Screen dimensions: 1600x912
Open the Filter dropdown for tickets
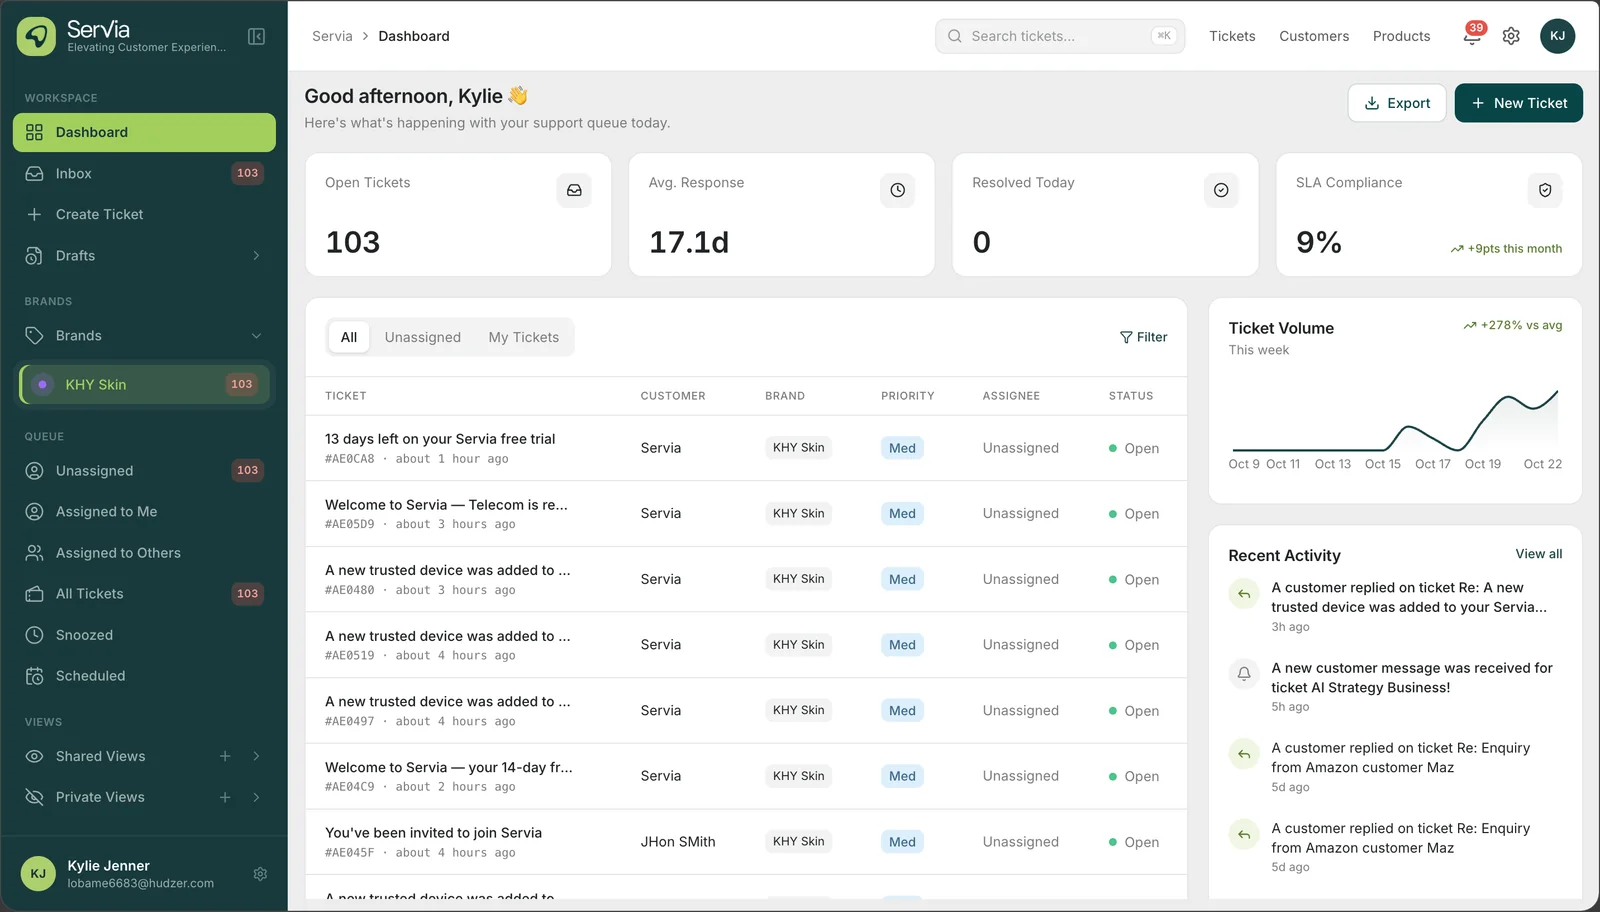pyautogui.click(x=1143, y=337)
